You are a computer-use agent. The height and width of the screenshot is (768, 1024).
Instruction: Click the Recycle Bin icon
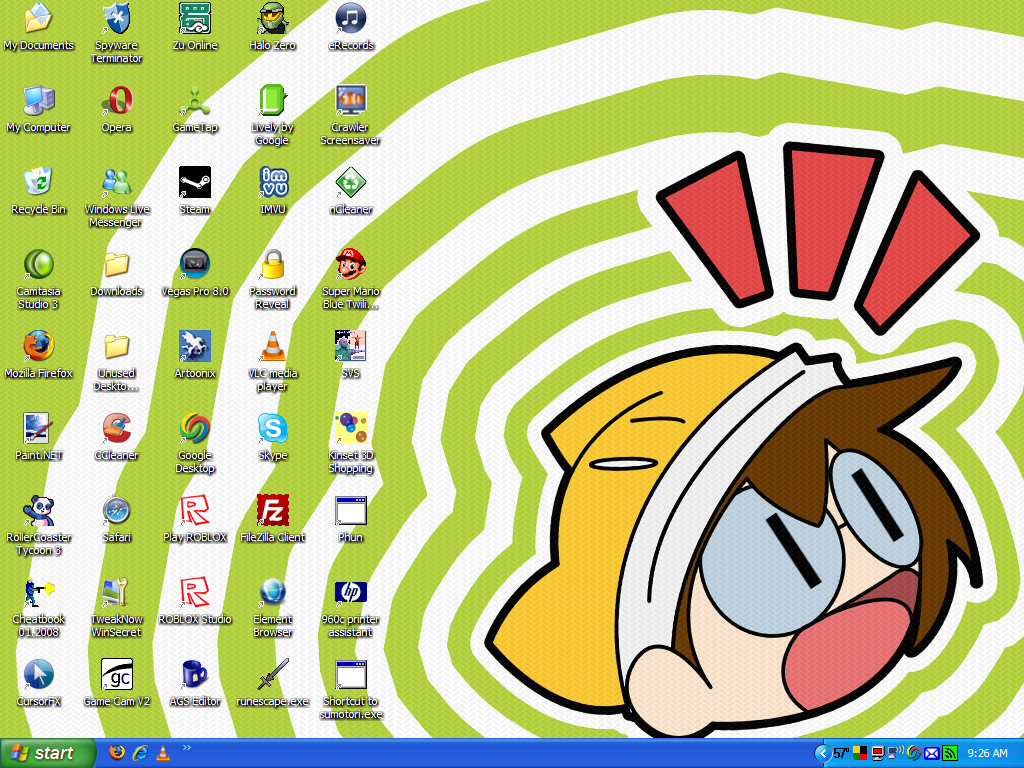click(x=38, y=182)
